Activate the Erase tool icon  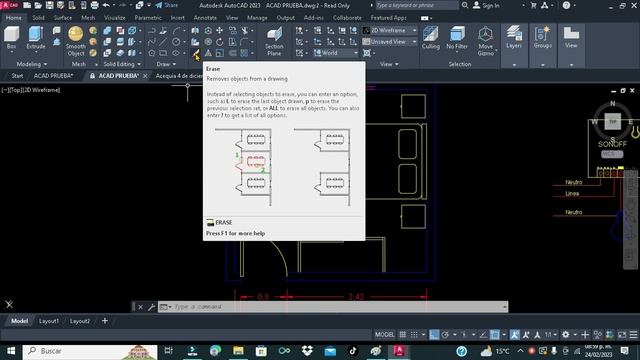196,53
